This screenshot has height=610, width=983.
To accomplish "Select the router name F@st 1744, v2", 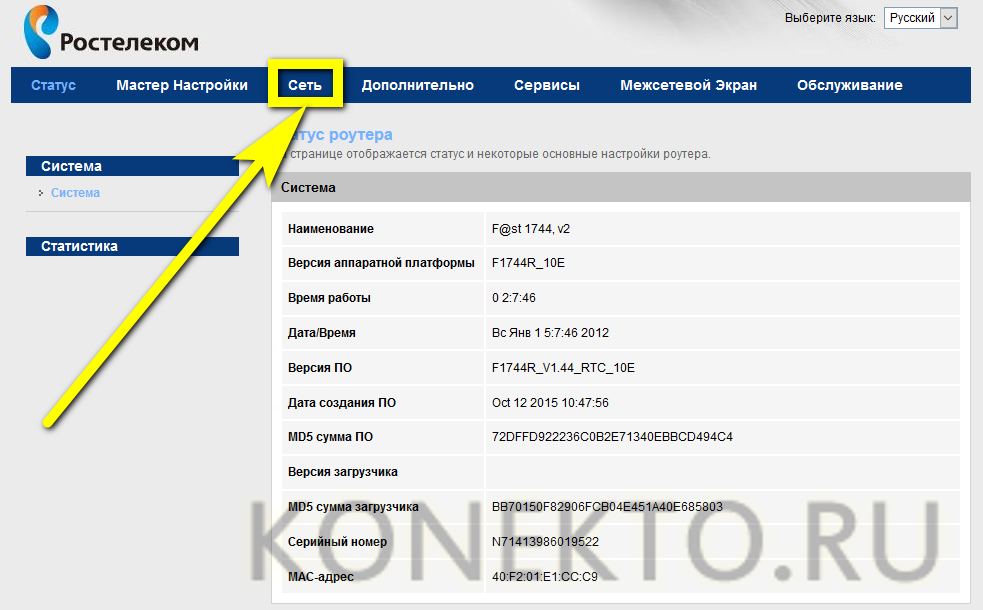I will [531, 229].
